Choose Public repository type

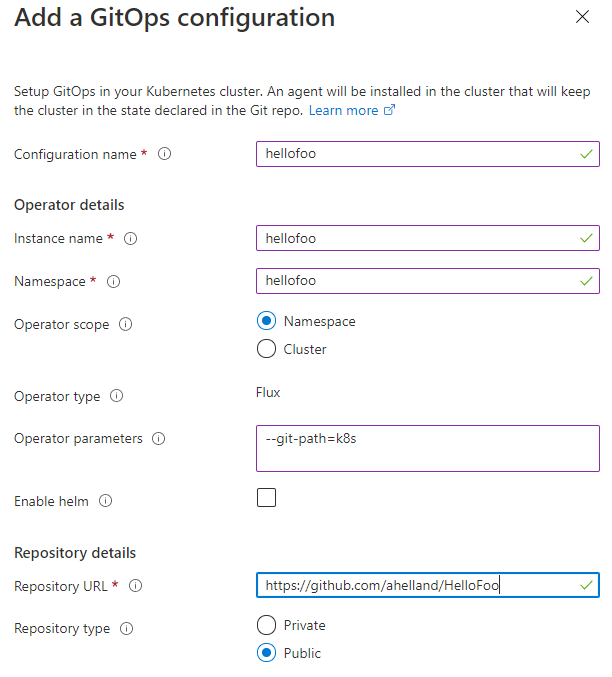266,653
